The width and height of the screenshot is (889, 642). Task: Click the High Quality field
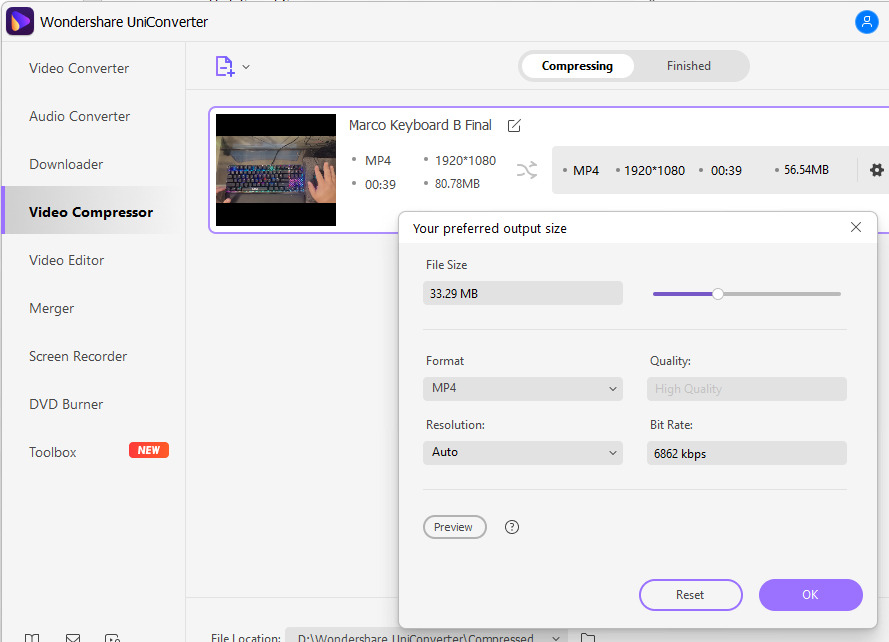pos(747,389)
